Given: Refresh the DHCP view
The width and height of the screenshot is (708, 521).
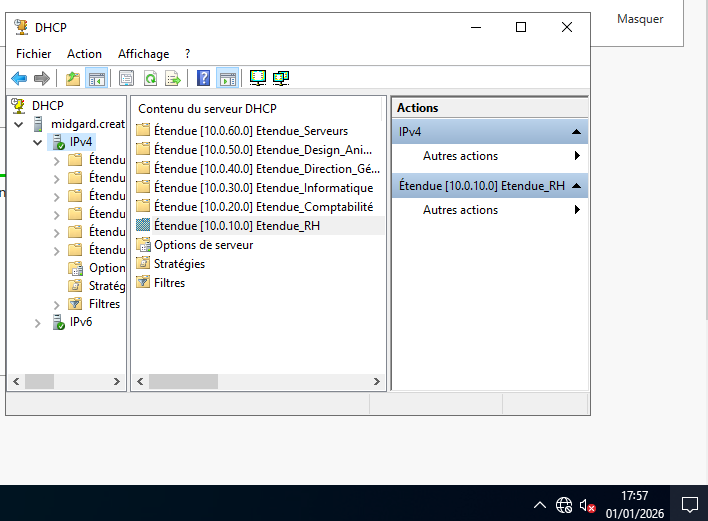Looking at the screenshot, I should pyautogui.click(x=150, y=78).
